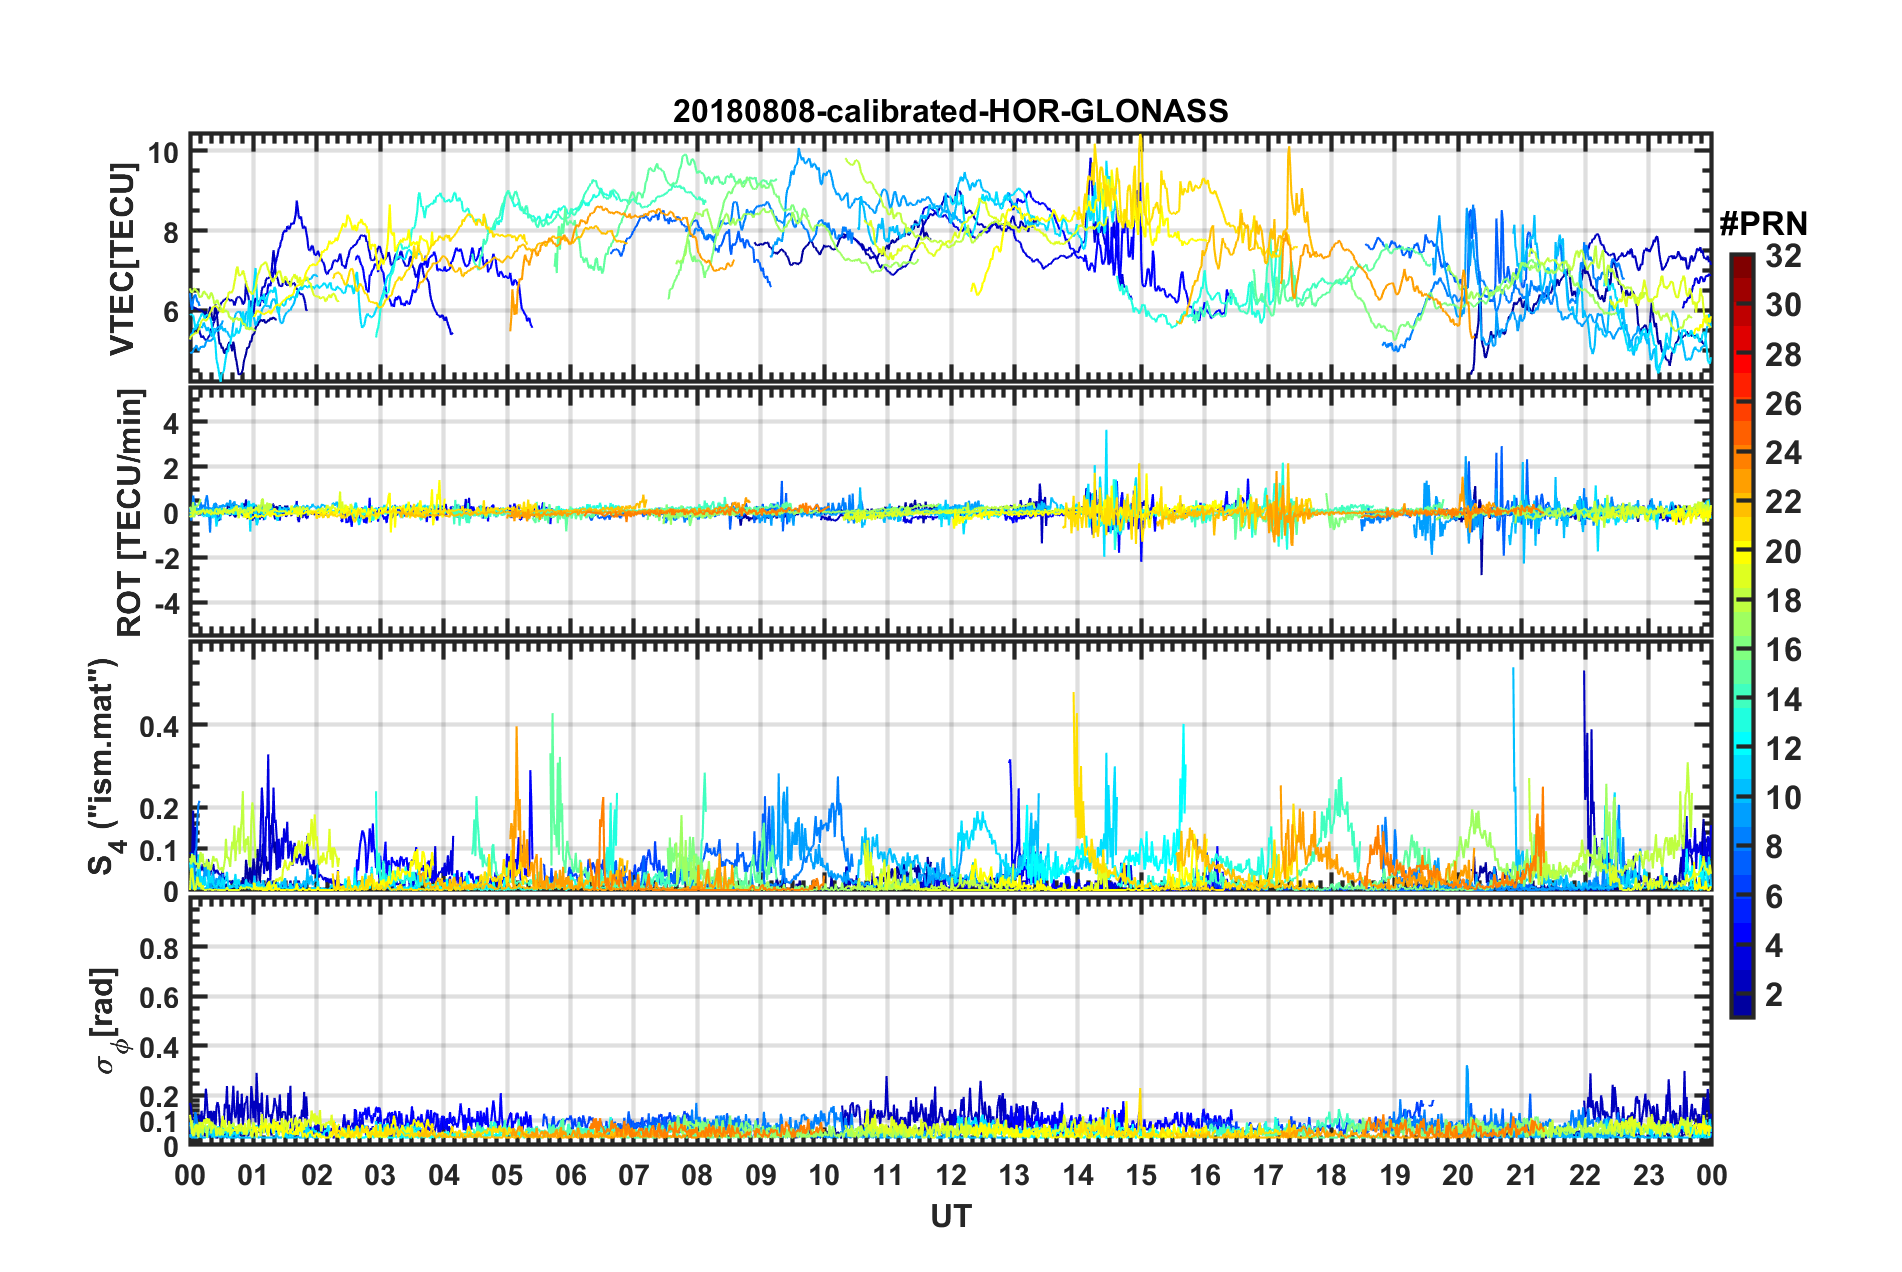Click the UT axis hour label "21"

coord(1522,1175)
